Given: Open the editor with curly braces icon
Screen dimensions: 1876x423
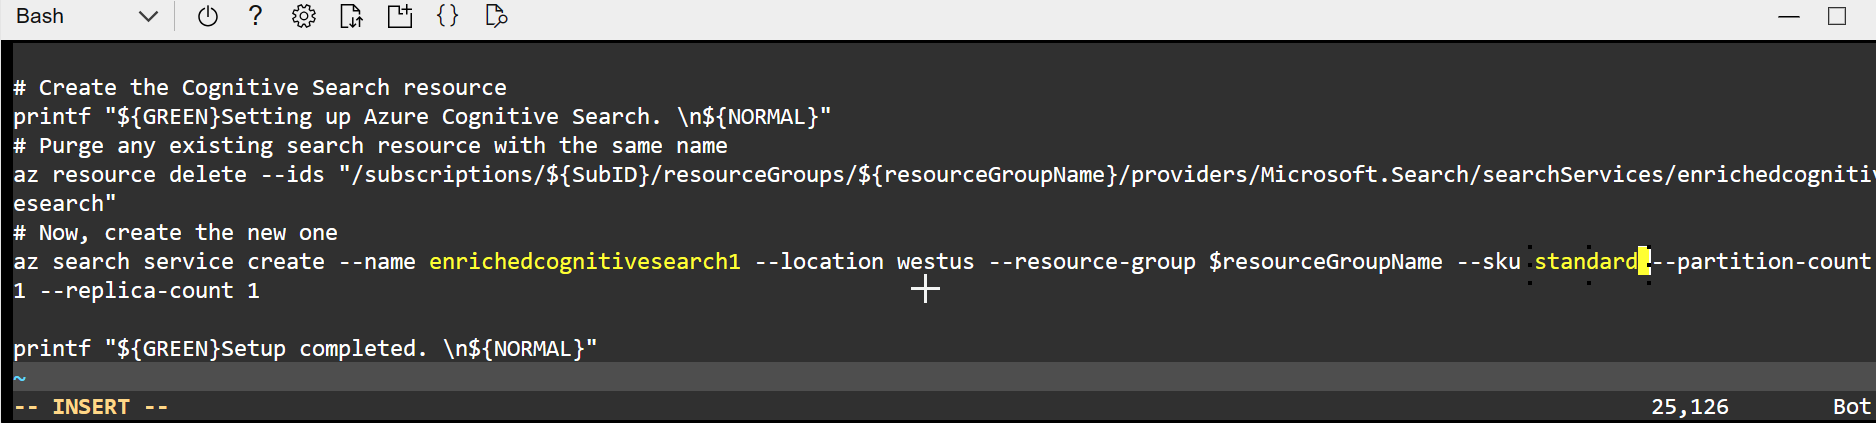Looking at the screenshot, I should click(x=448, y=16).
